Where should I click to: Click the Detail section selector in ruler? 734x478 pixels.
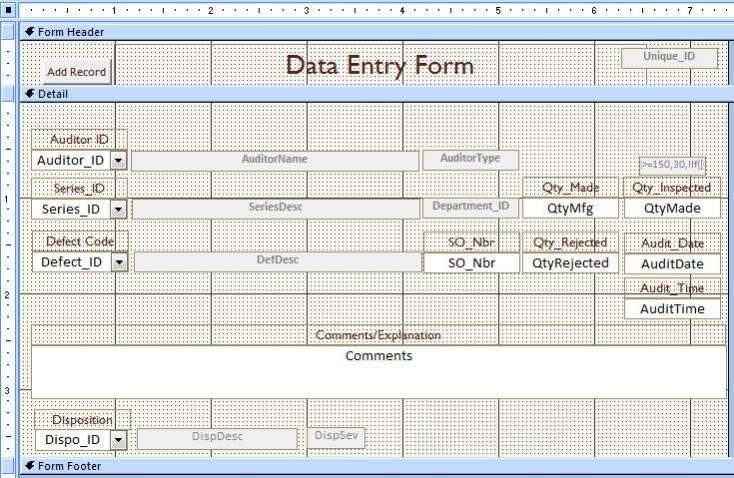click(8, 94)
